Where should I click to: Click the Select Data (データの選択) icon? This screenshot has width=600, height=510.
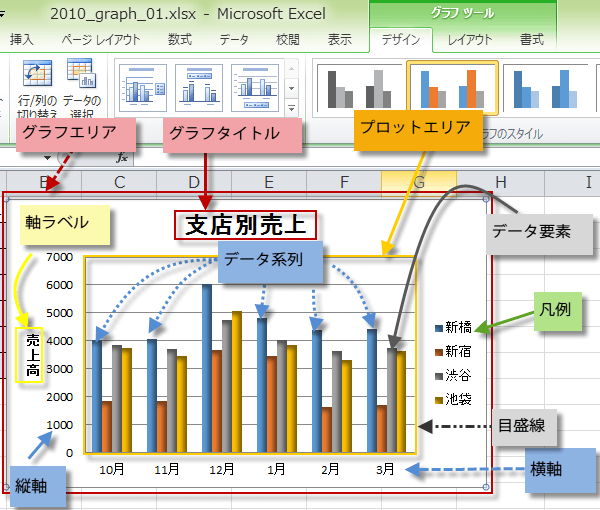(80, 80)
